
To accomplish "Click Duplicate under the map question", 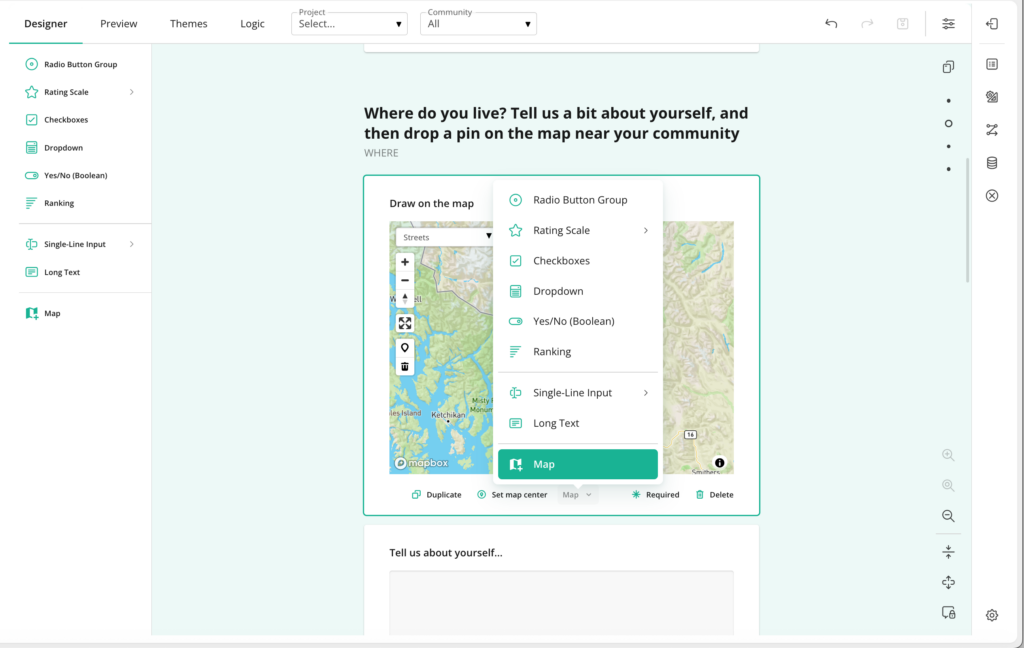I will point(436,494).
